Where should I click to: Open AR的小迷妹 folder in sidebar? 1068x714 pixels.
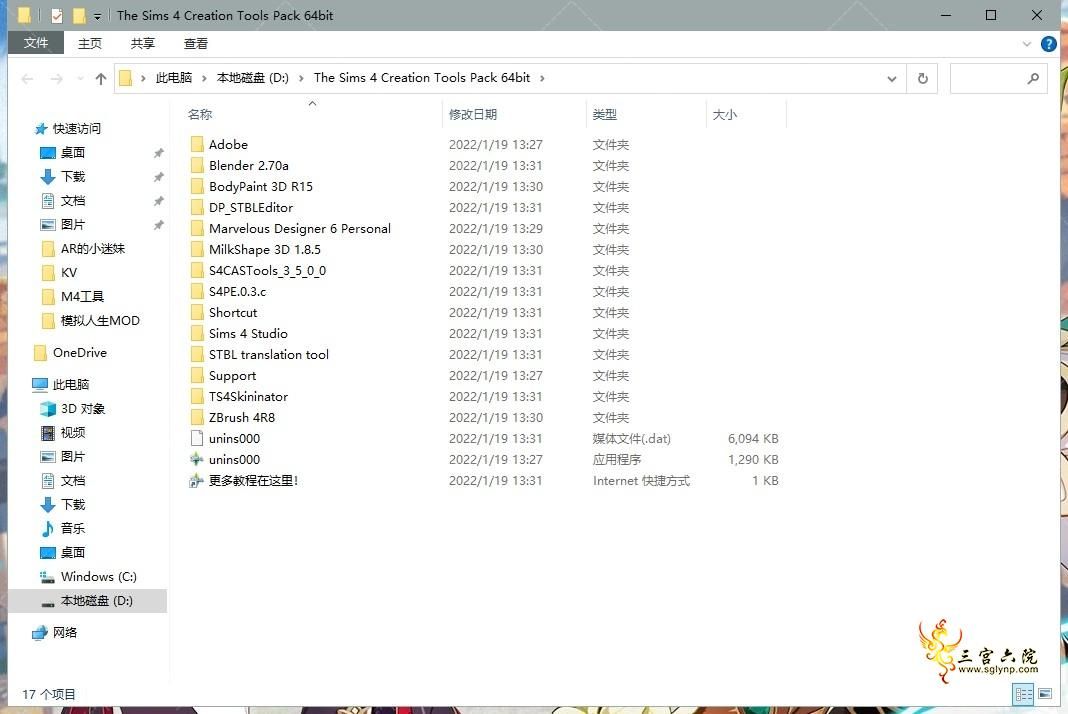click(93, 249)
